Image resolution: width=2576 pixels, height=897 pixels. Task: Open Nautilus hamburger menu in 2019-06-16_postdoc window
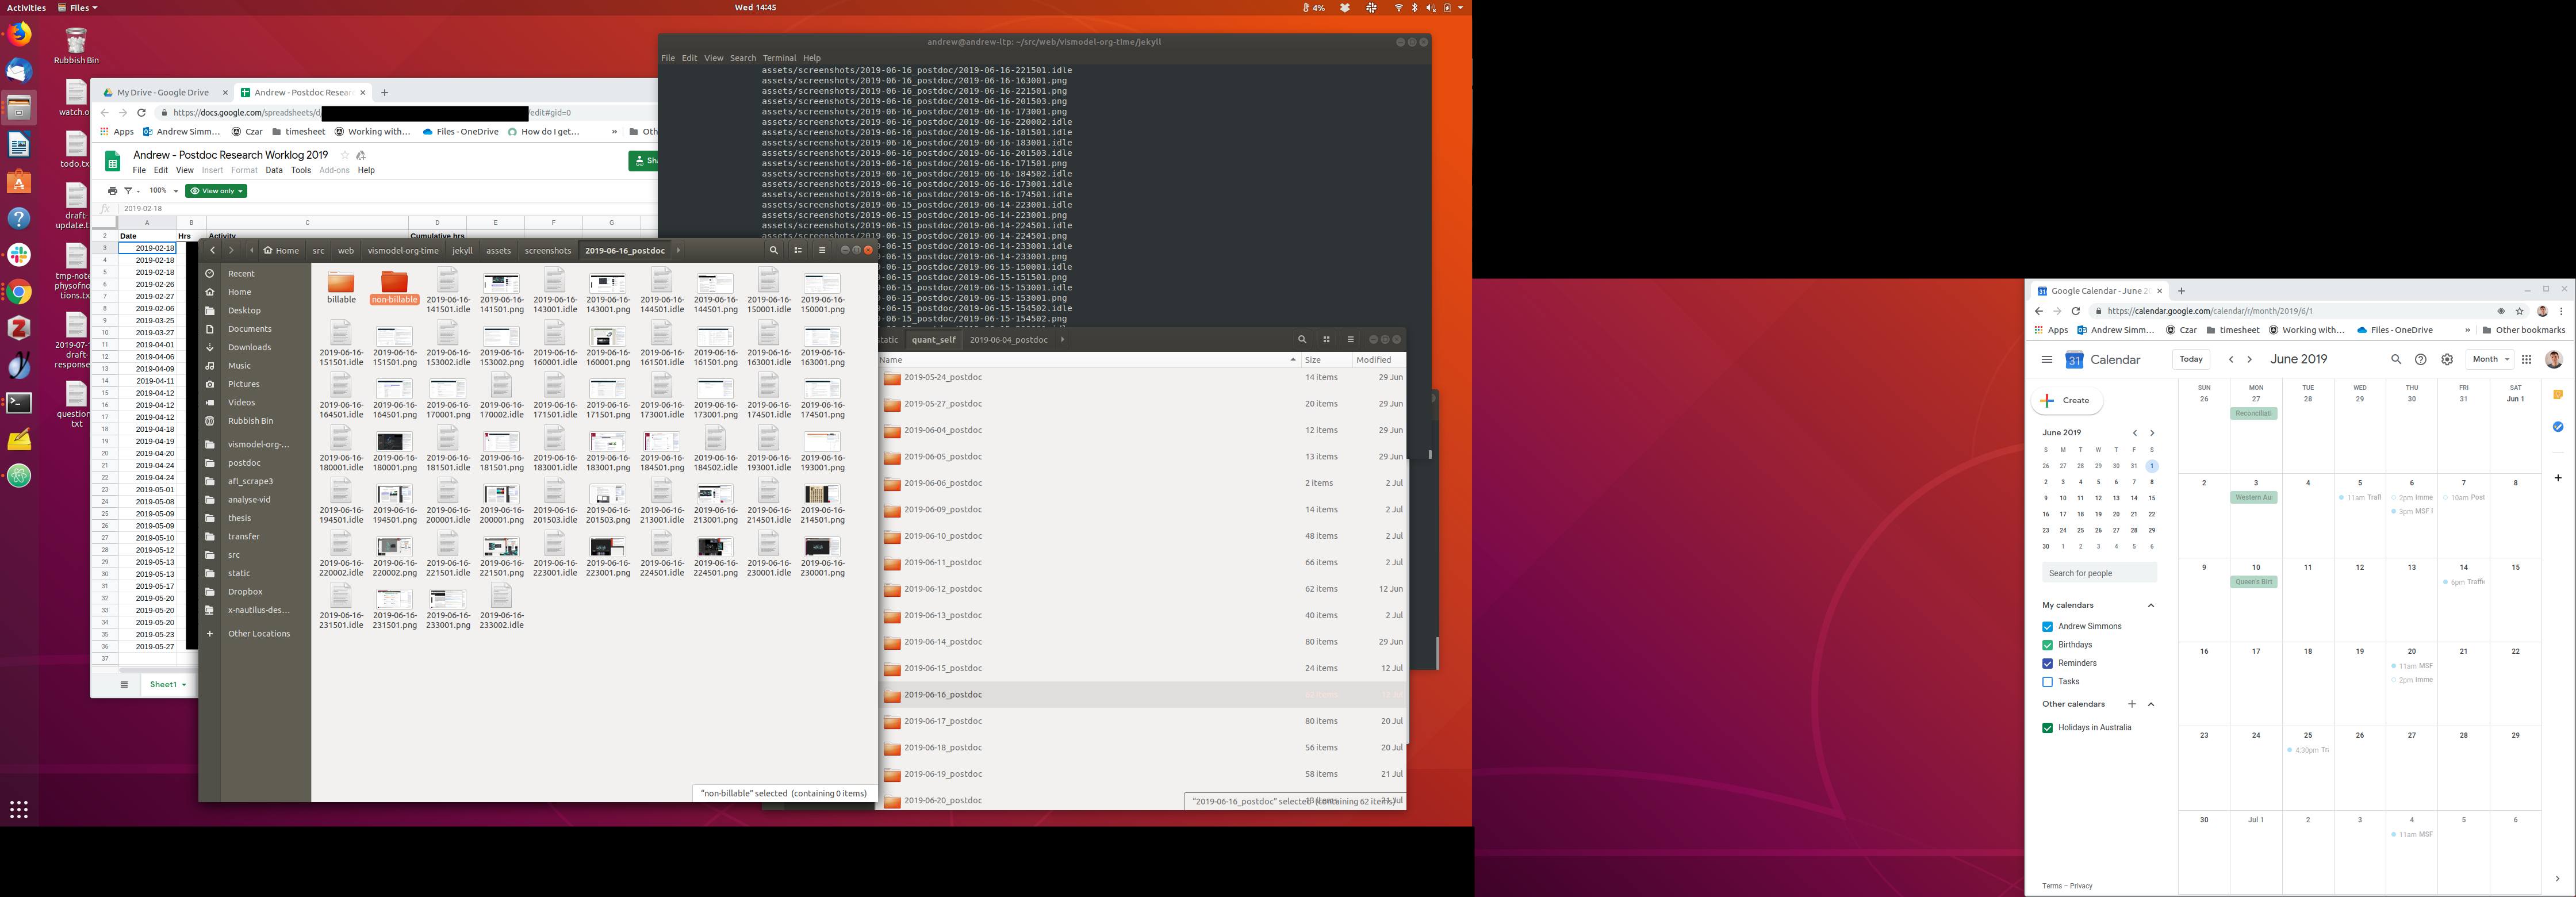[822, 251]
